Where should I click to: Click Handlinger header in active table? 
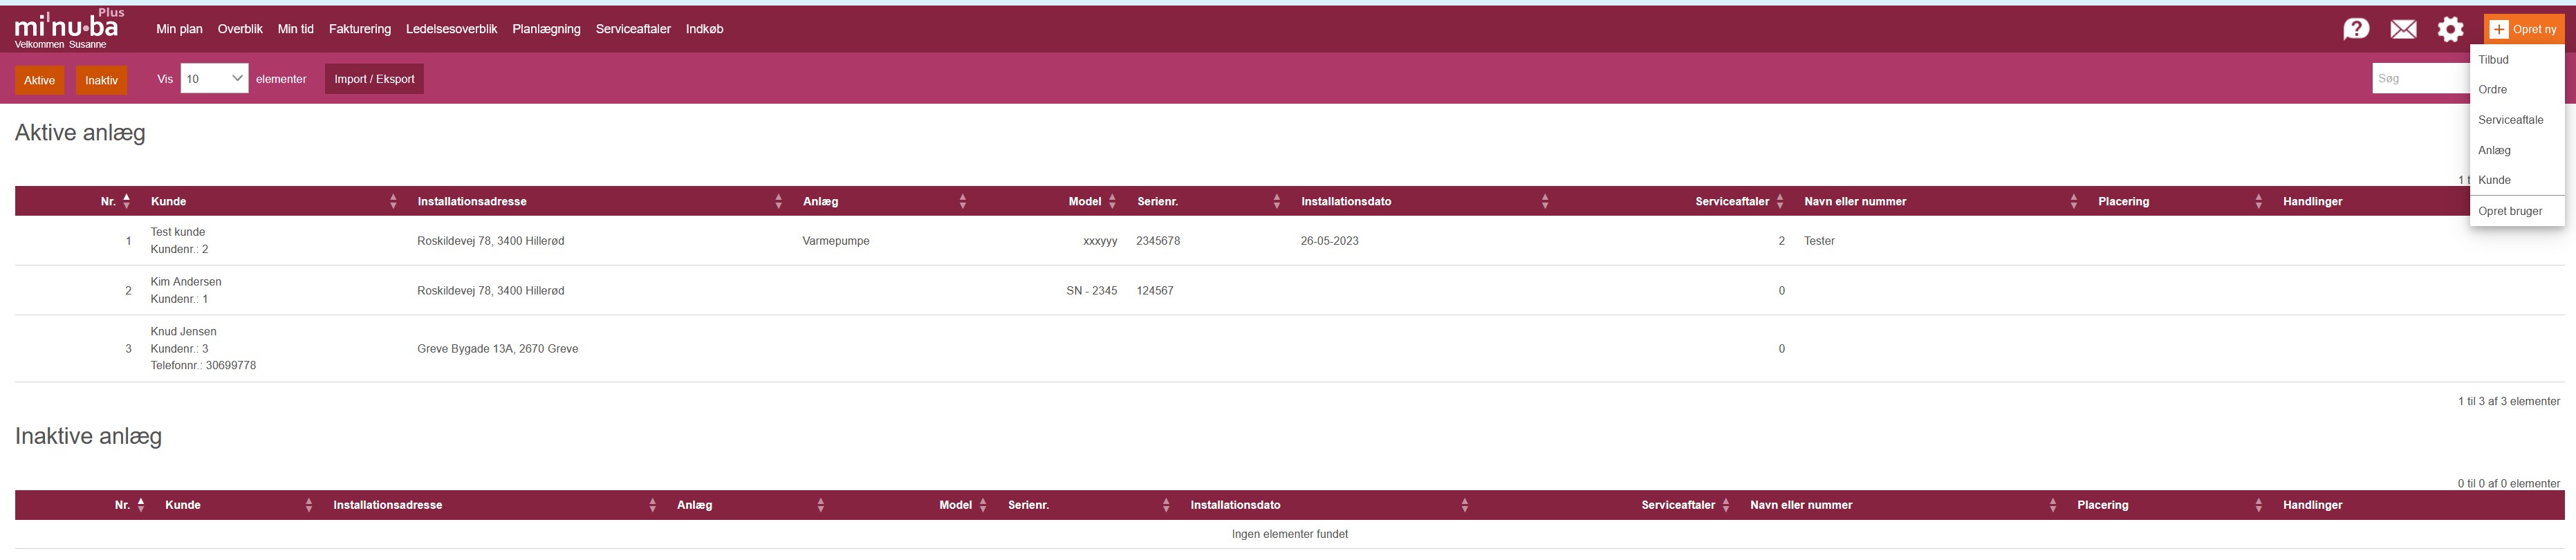[2312, 201]
